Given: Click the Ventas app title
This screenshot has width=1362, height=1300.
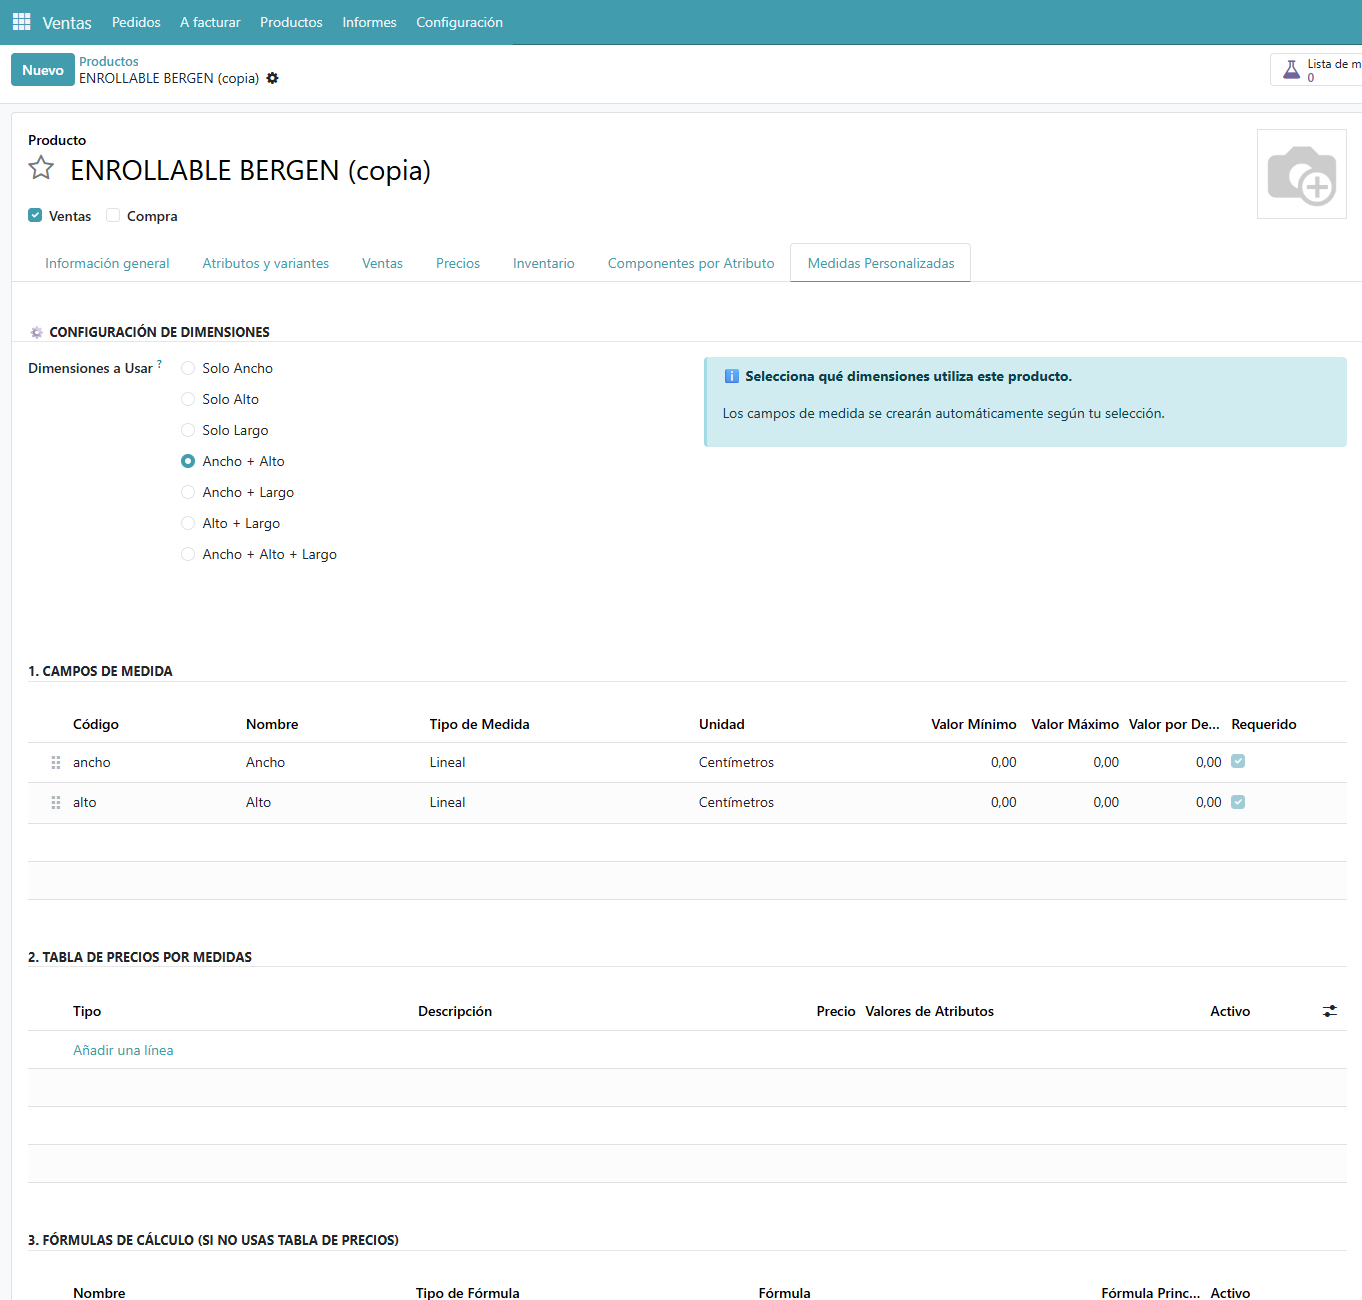Looking at the screenshot, I should pos(67,22).
